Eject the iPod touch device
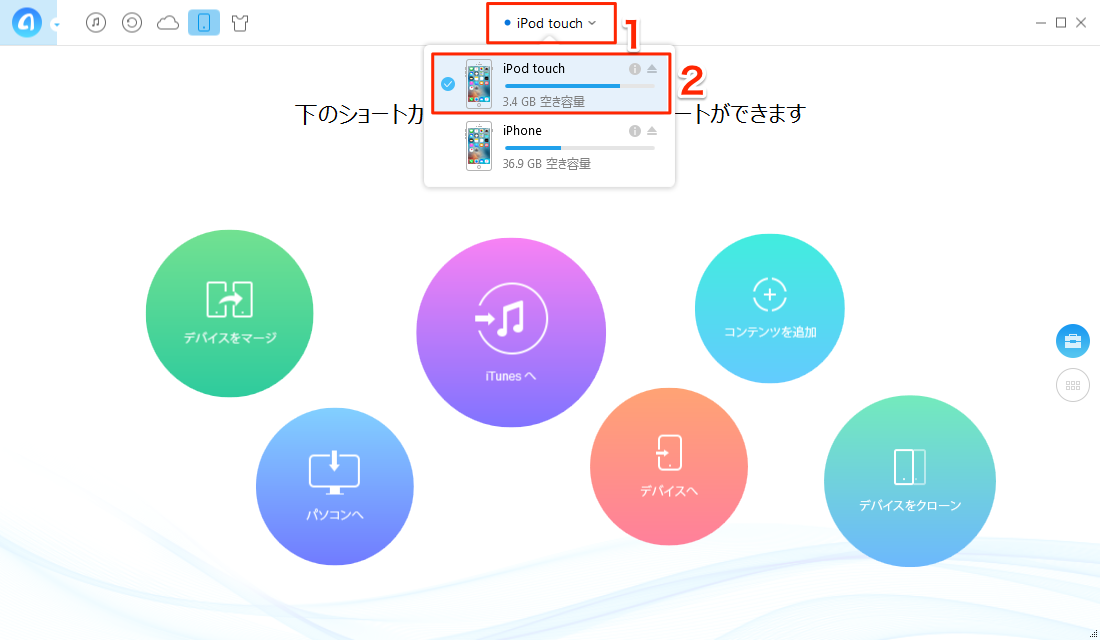 click(652, 69)
